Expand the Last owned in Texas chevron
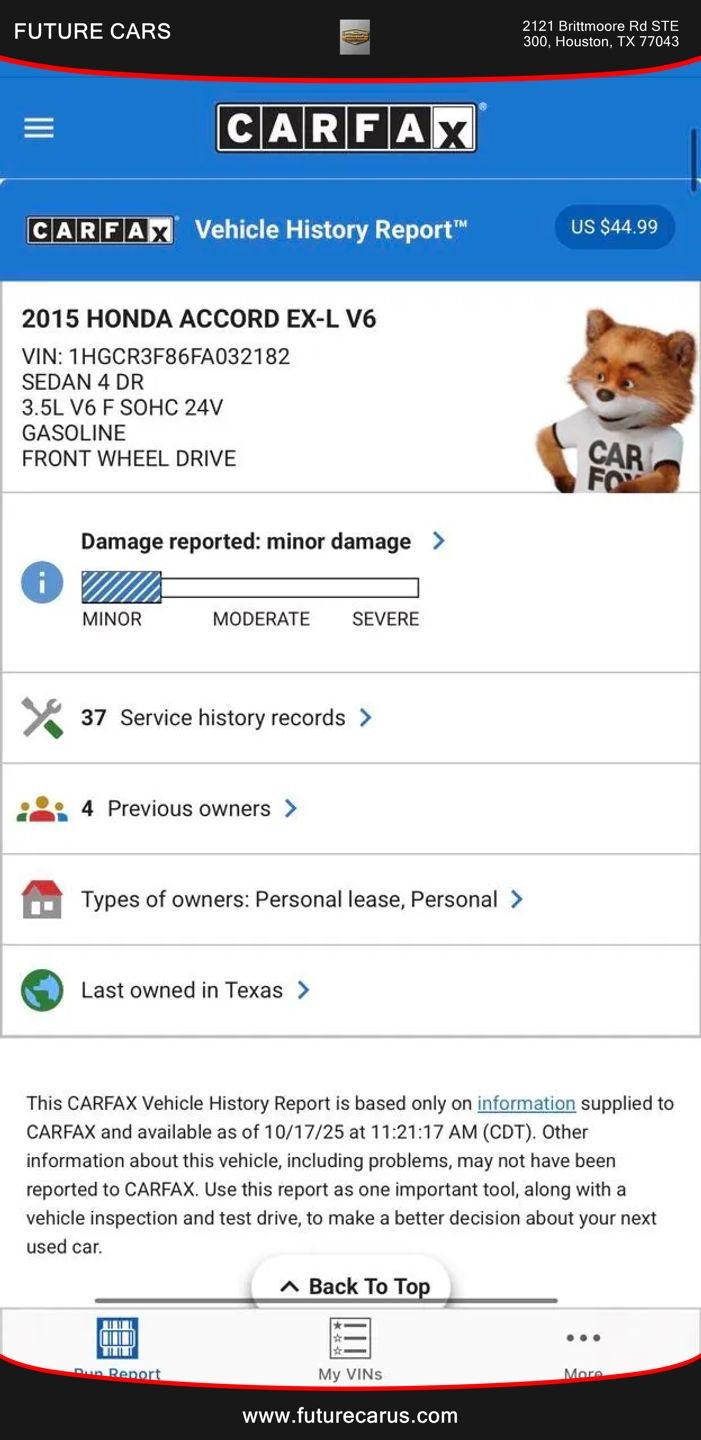This screenshot has height=1440, width=701. [304, 990]
